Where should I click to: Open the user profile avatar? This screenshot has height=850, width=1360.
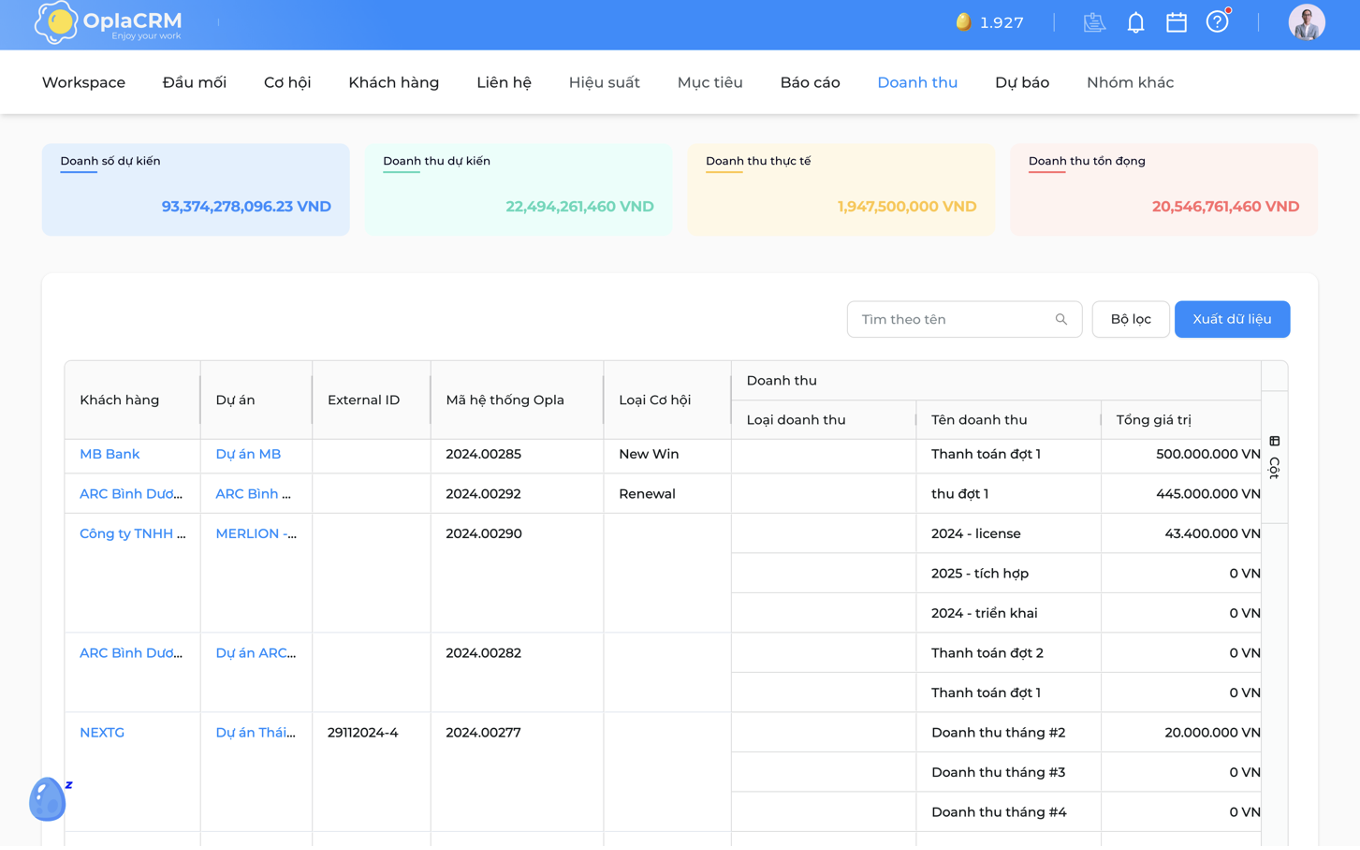[1307, 22]
